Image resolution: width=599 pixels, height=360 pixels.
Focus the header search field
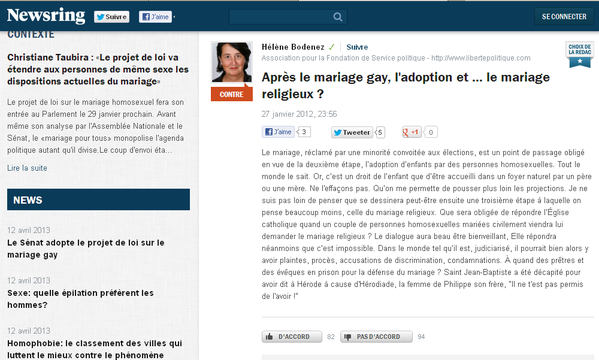click(288, 17)
